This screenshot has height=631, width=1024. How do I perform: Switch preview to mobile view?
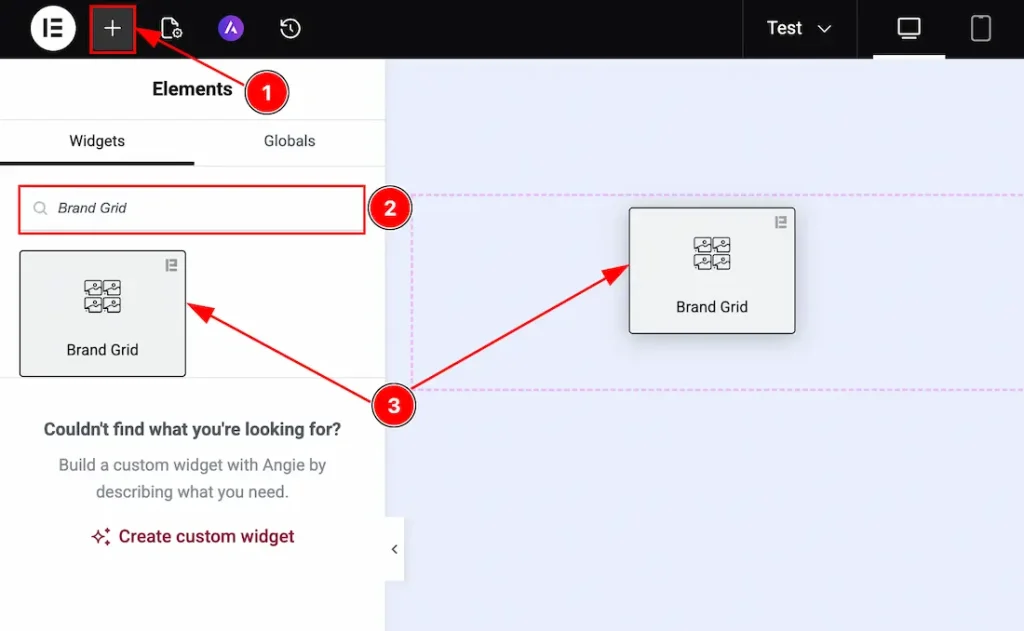click(x=980, y=28)
